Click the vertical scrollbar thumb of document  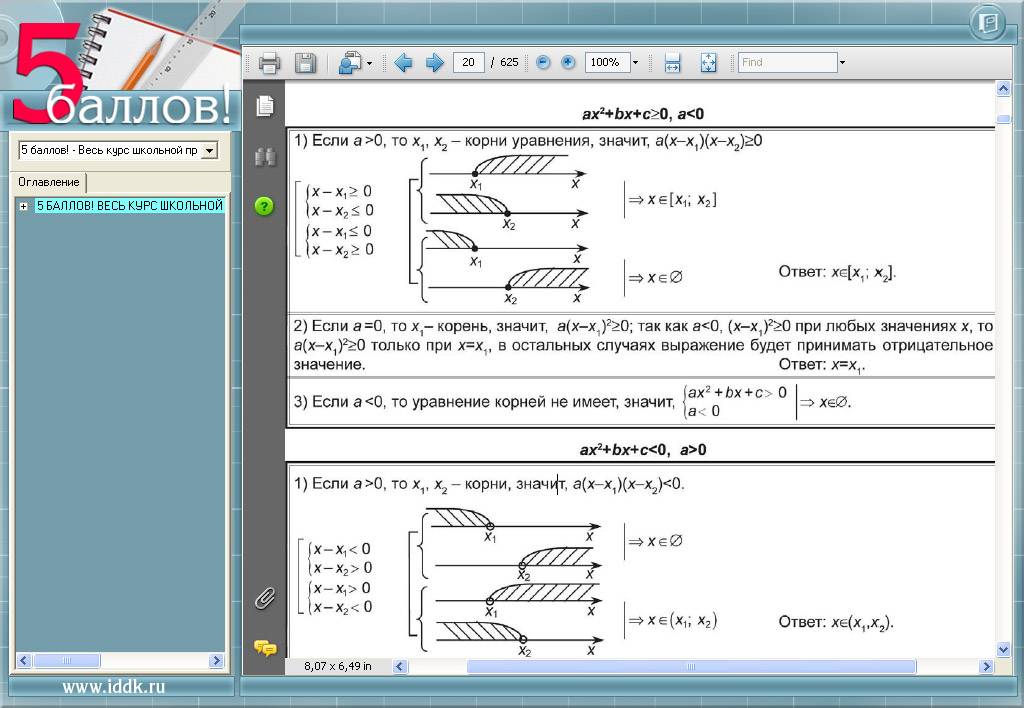[x=1004, y=118]
